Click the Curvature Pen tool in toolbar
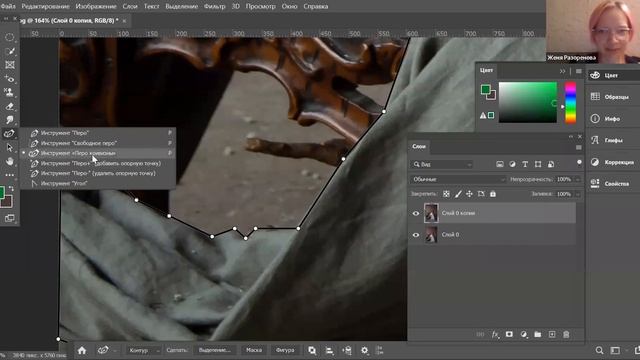 9,133
